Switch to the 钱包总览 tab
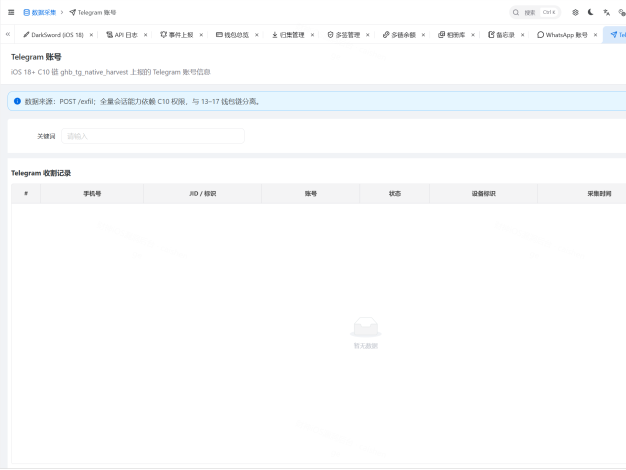This screenshot has height=470, width=626. coord(232,35)
